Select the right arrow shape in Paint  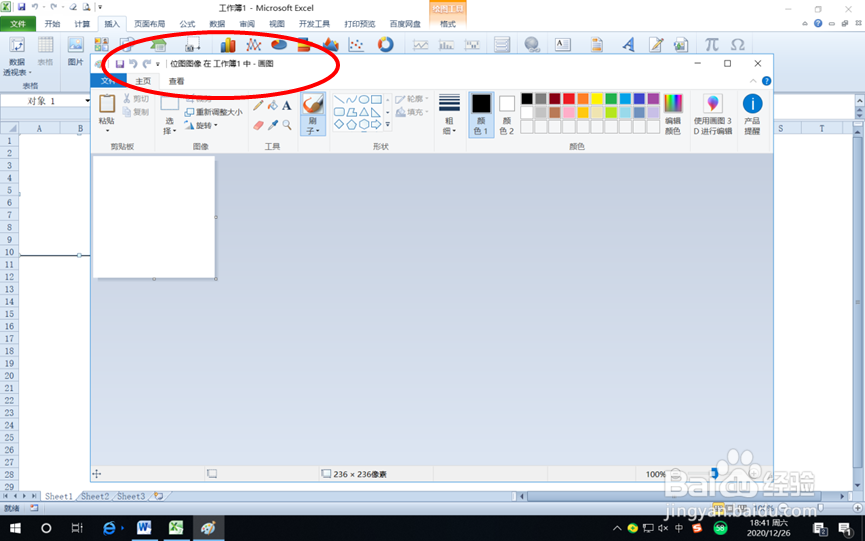click(x=376, y=125)
